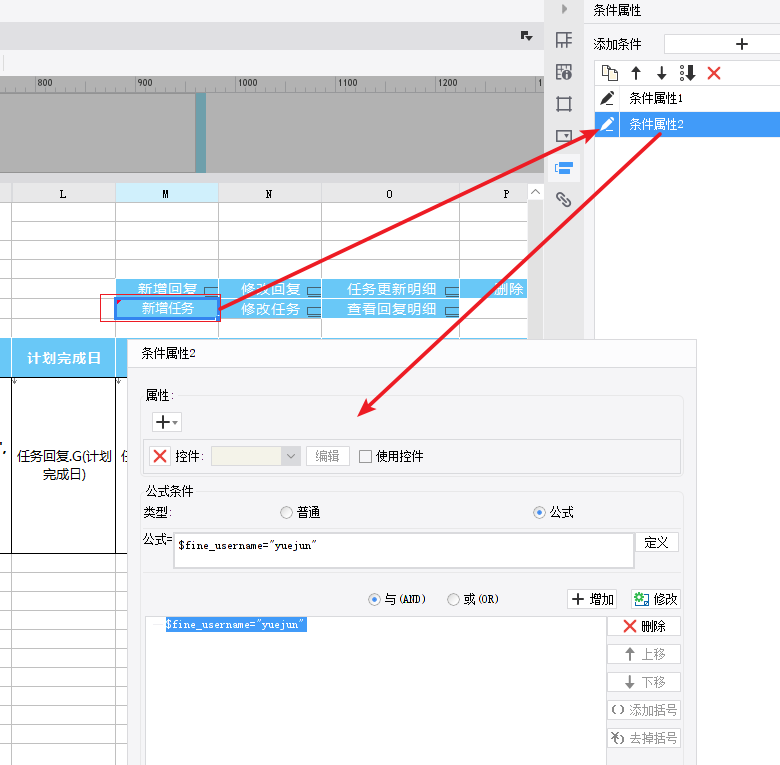Click the copy condition icon
The width and height of the screenshot is (780, 765).
609,73
